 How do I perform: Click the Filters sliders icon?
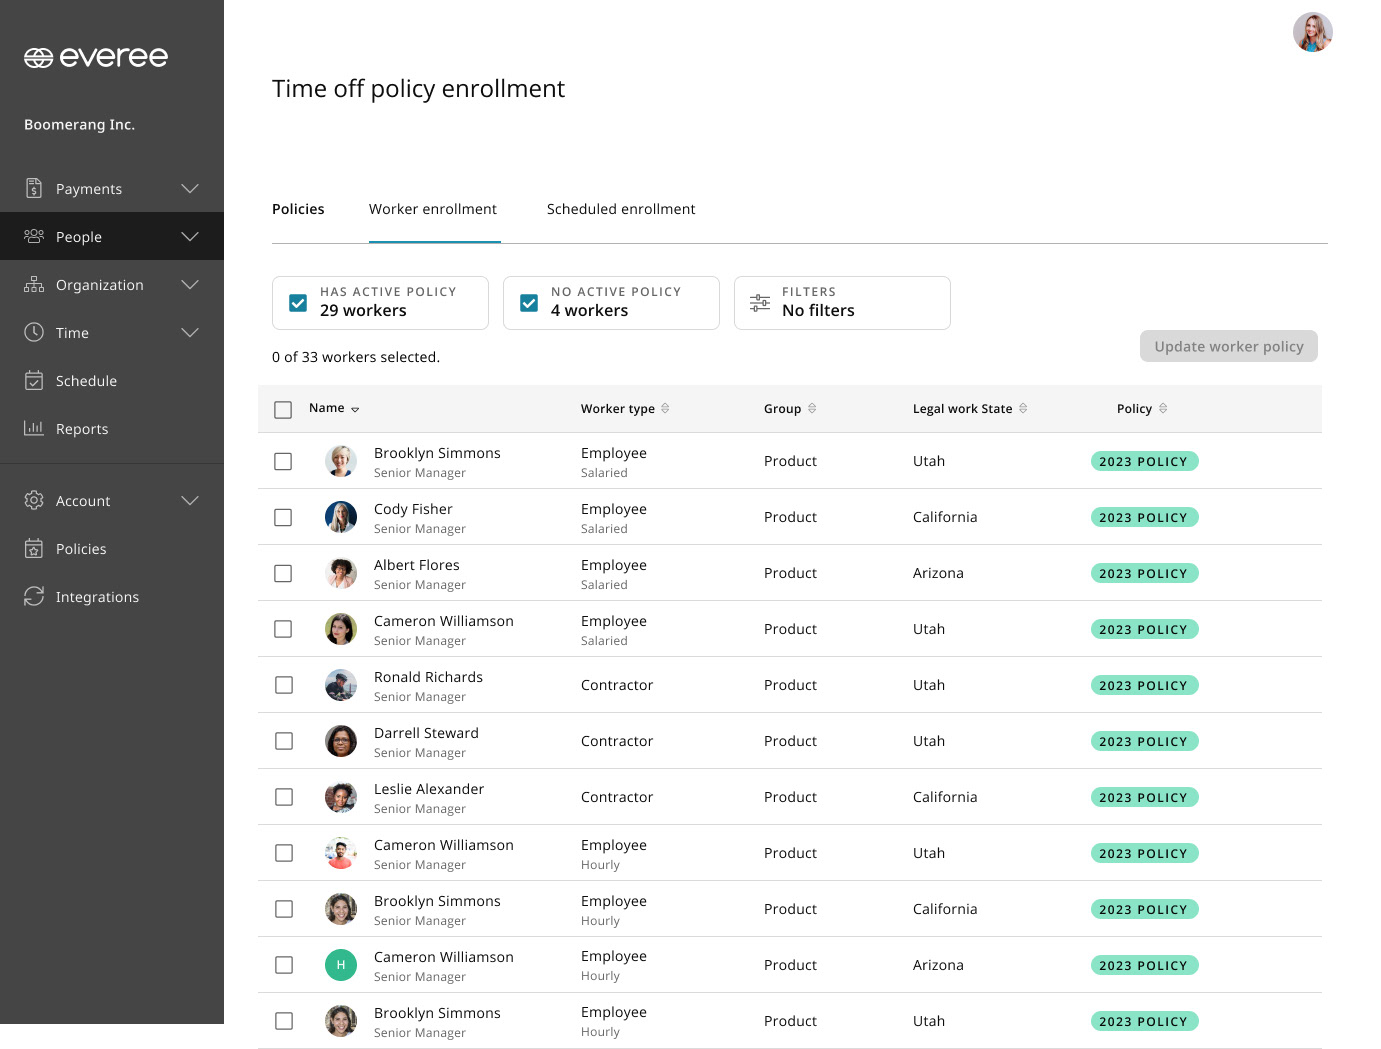pyautogui.click(x=760, y=303)
